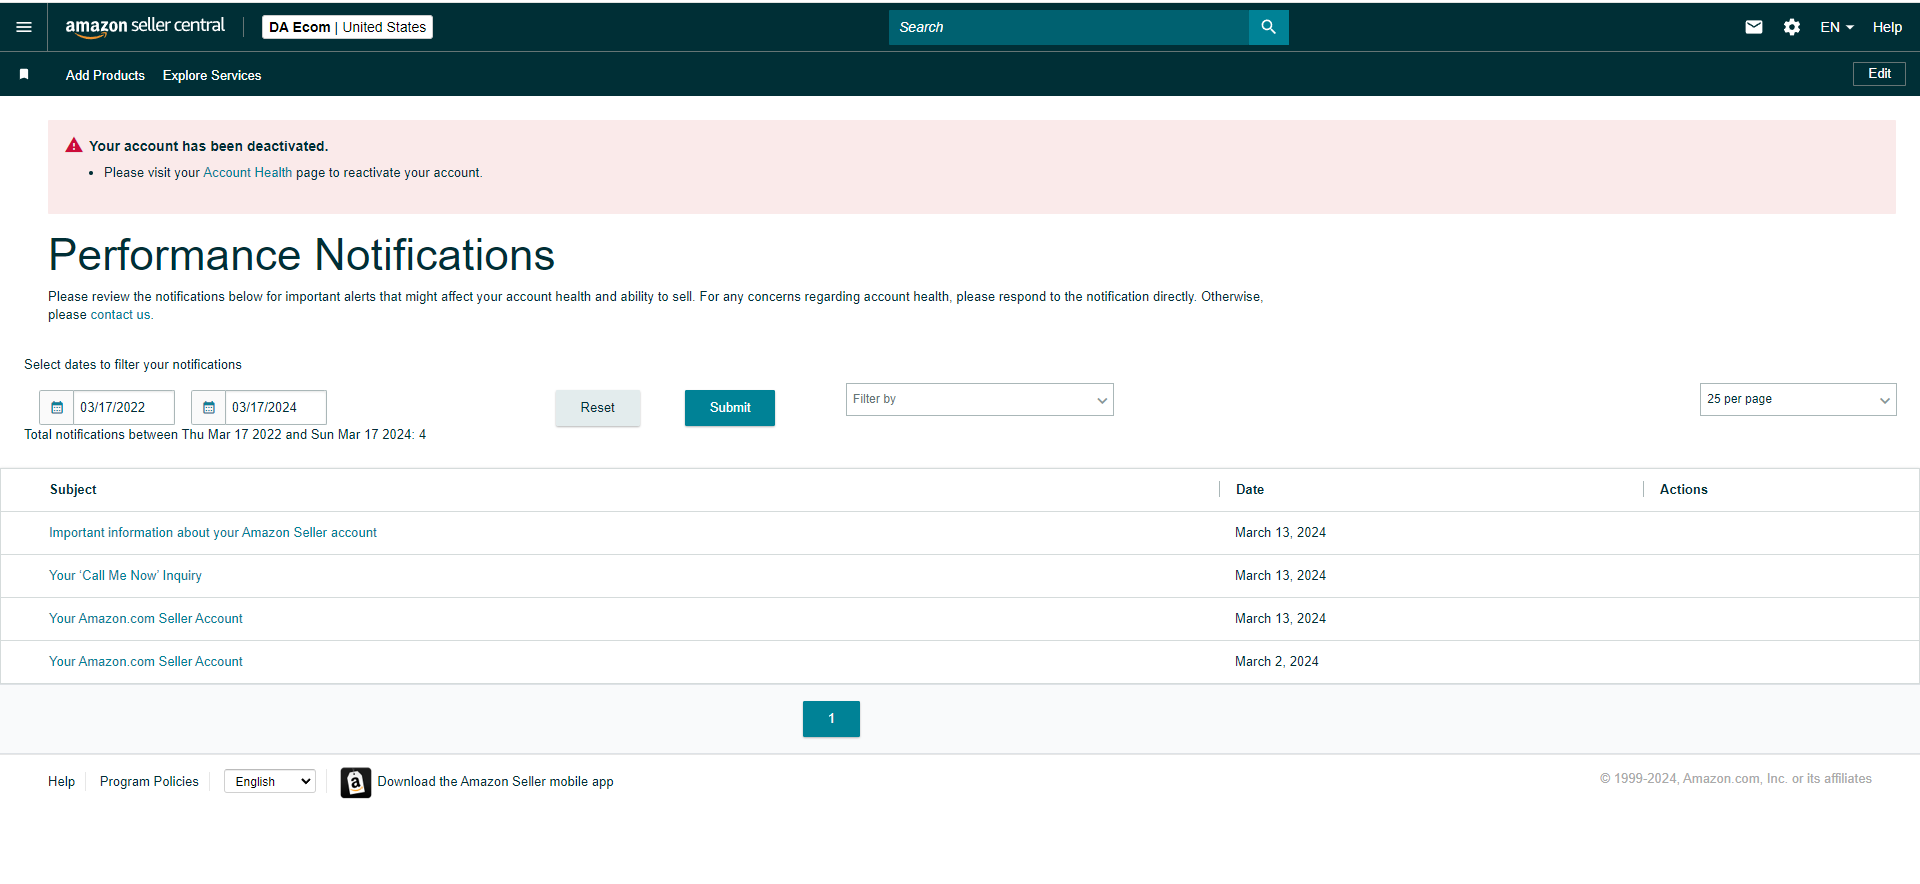Click the Edit button in the navigation bar
1920x884 pixels.
[x=1879, y=74]
